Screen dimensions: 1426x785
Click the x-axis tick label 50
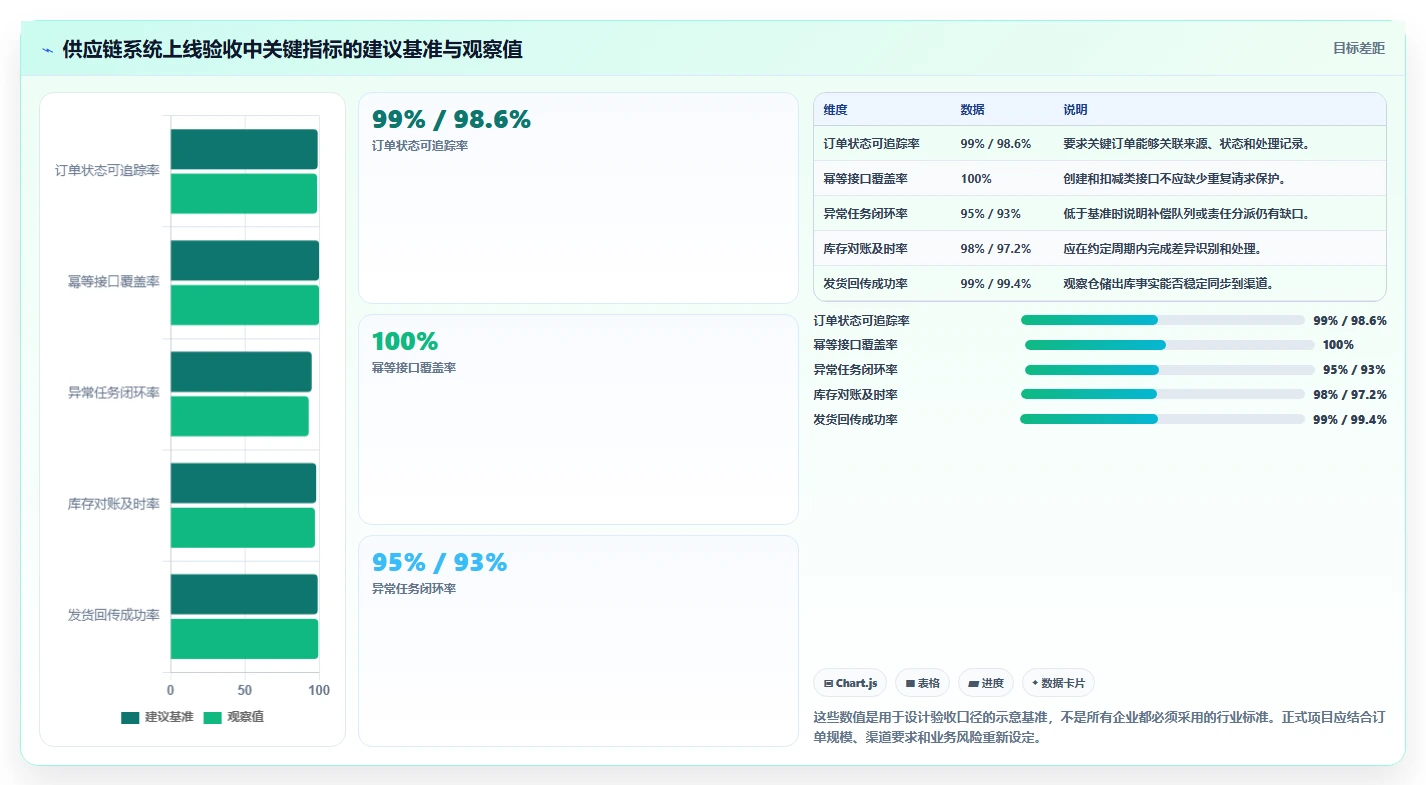[244, 690]
